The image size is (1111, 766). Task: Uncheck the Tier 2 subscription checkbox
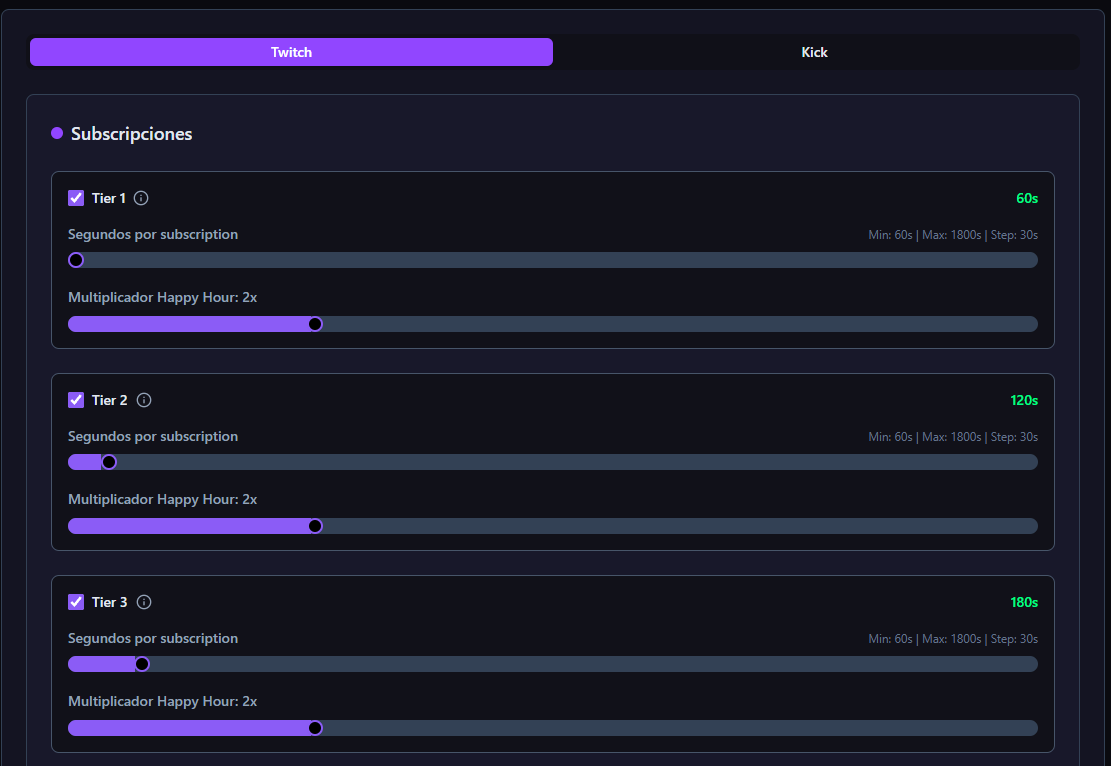(76, 400)
